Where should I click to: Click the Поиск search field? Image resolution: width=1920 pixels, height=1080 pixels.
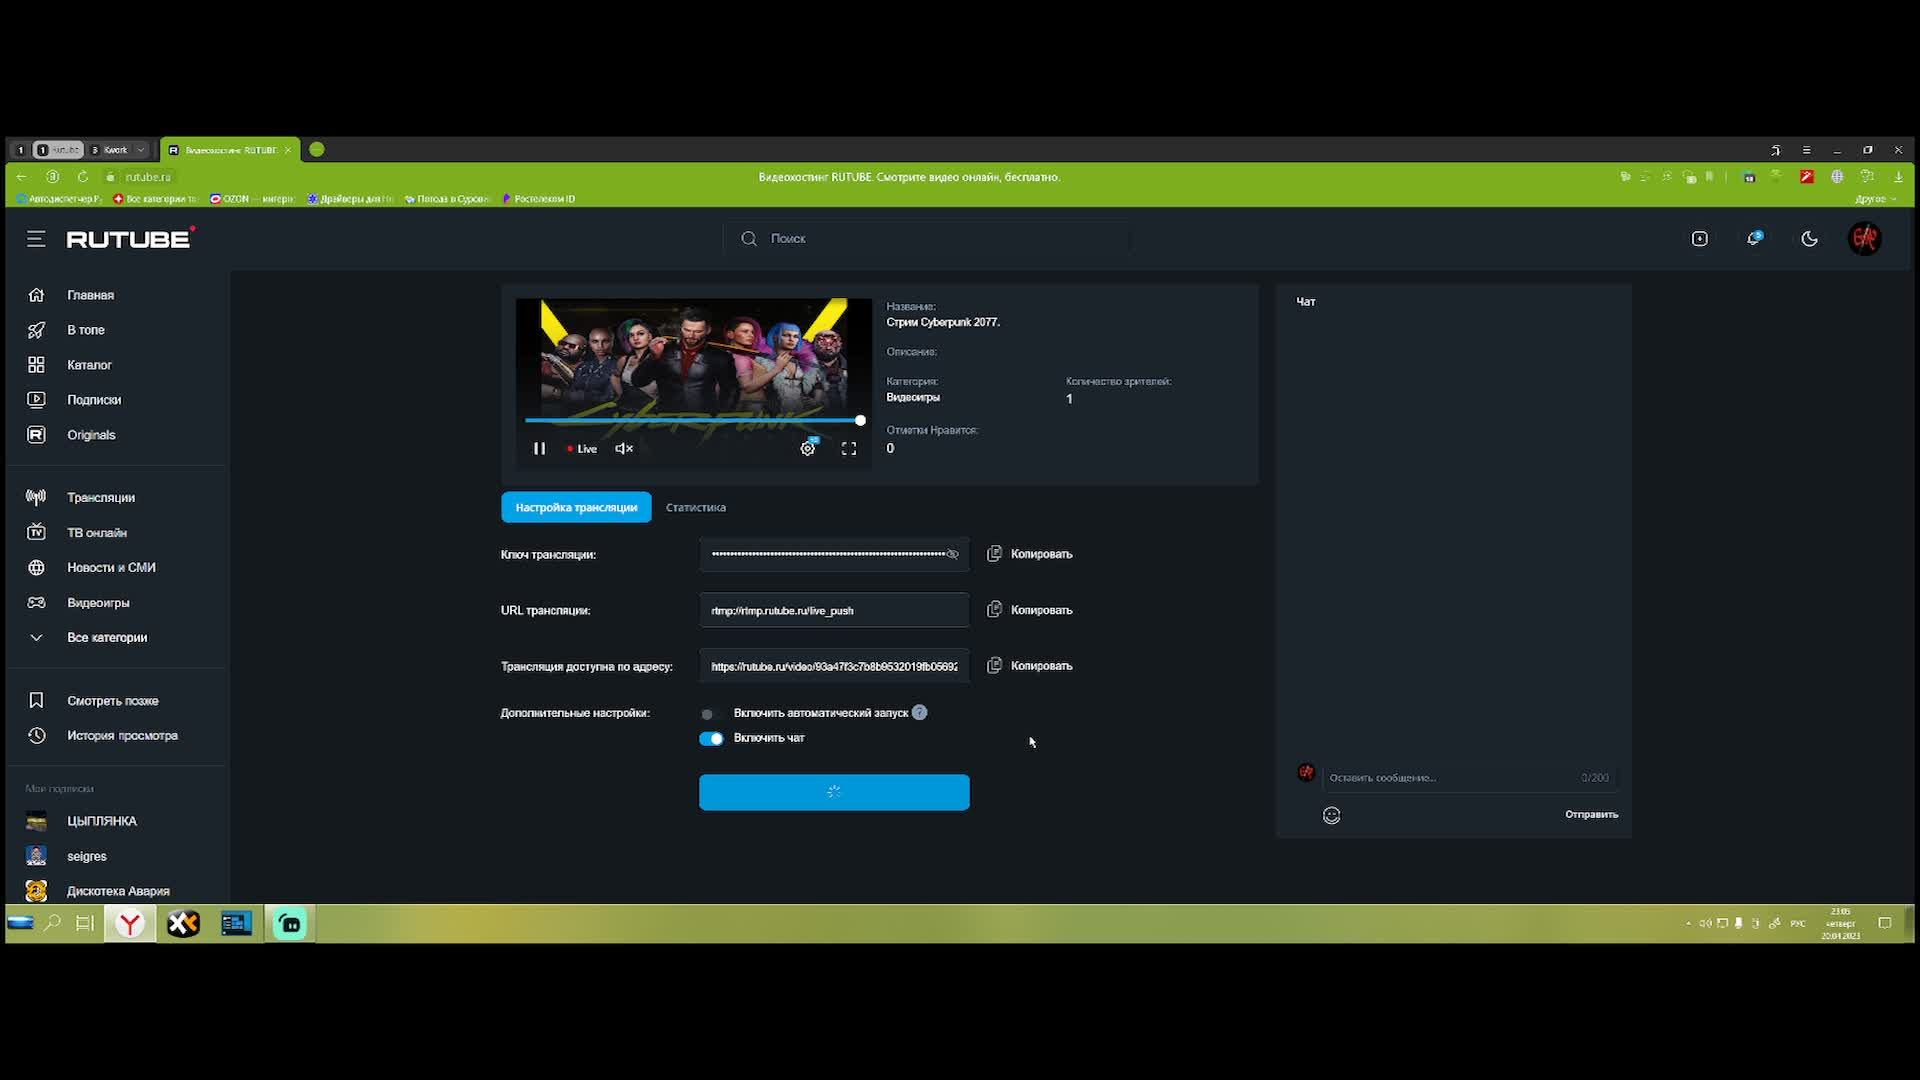[x=926, y=239]
